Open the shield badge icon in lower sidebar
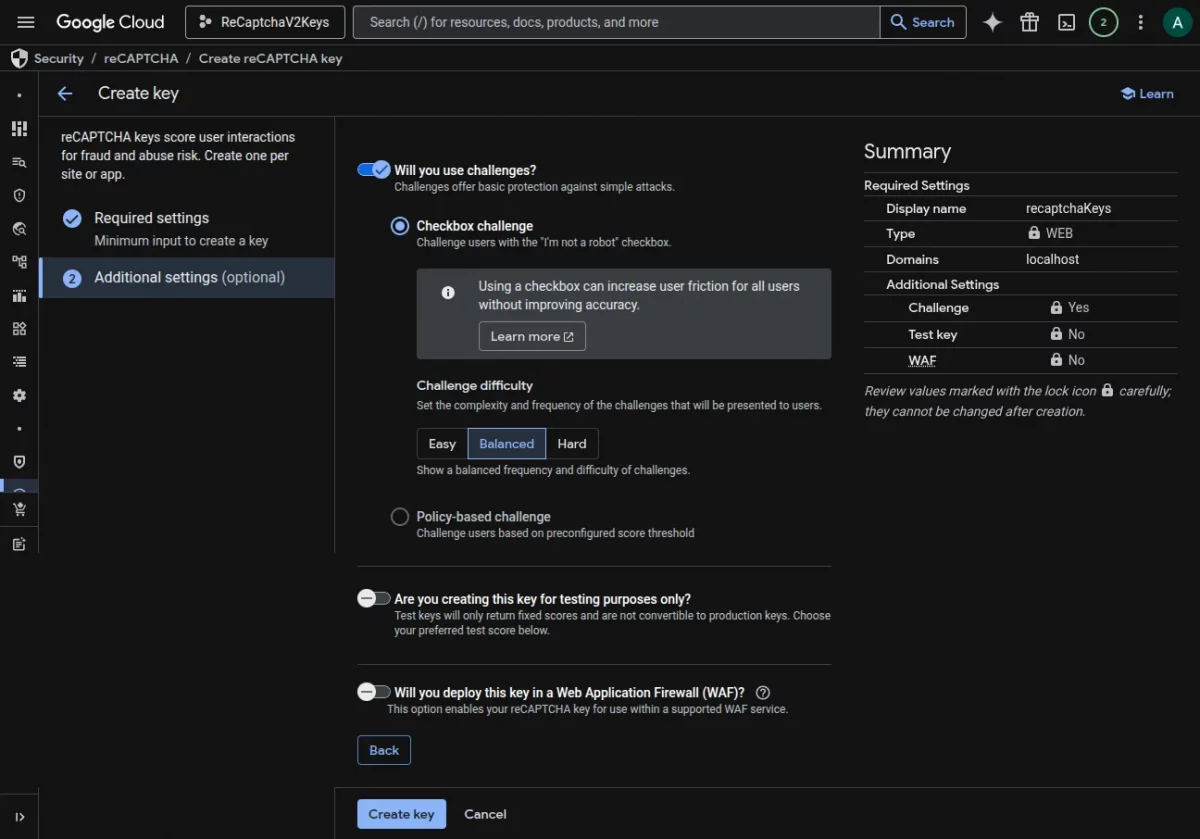 [x=19, y=462]
